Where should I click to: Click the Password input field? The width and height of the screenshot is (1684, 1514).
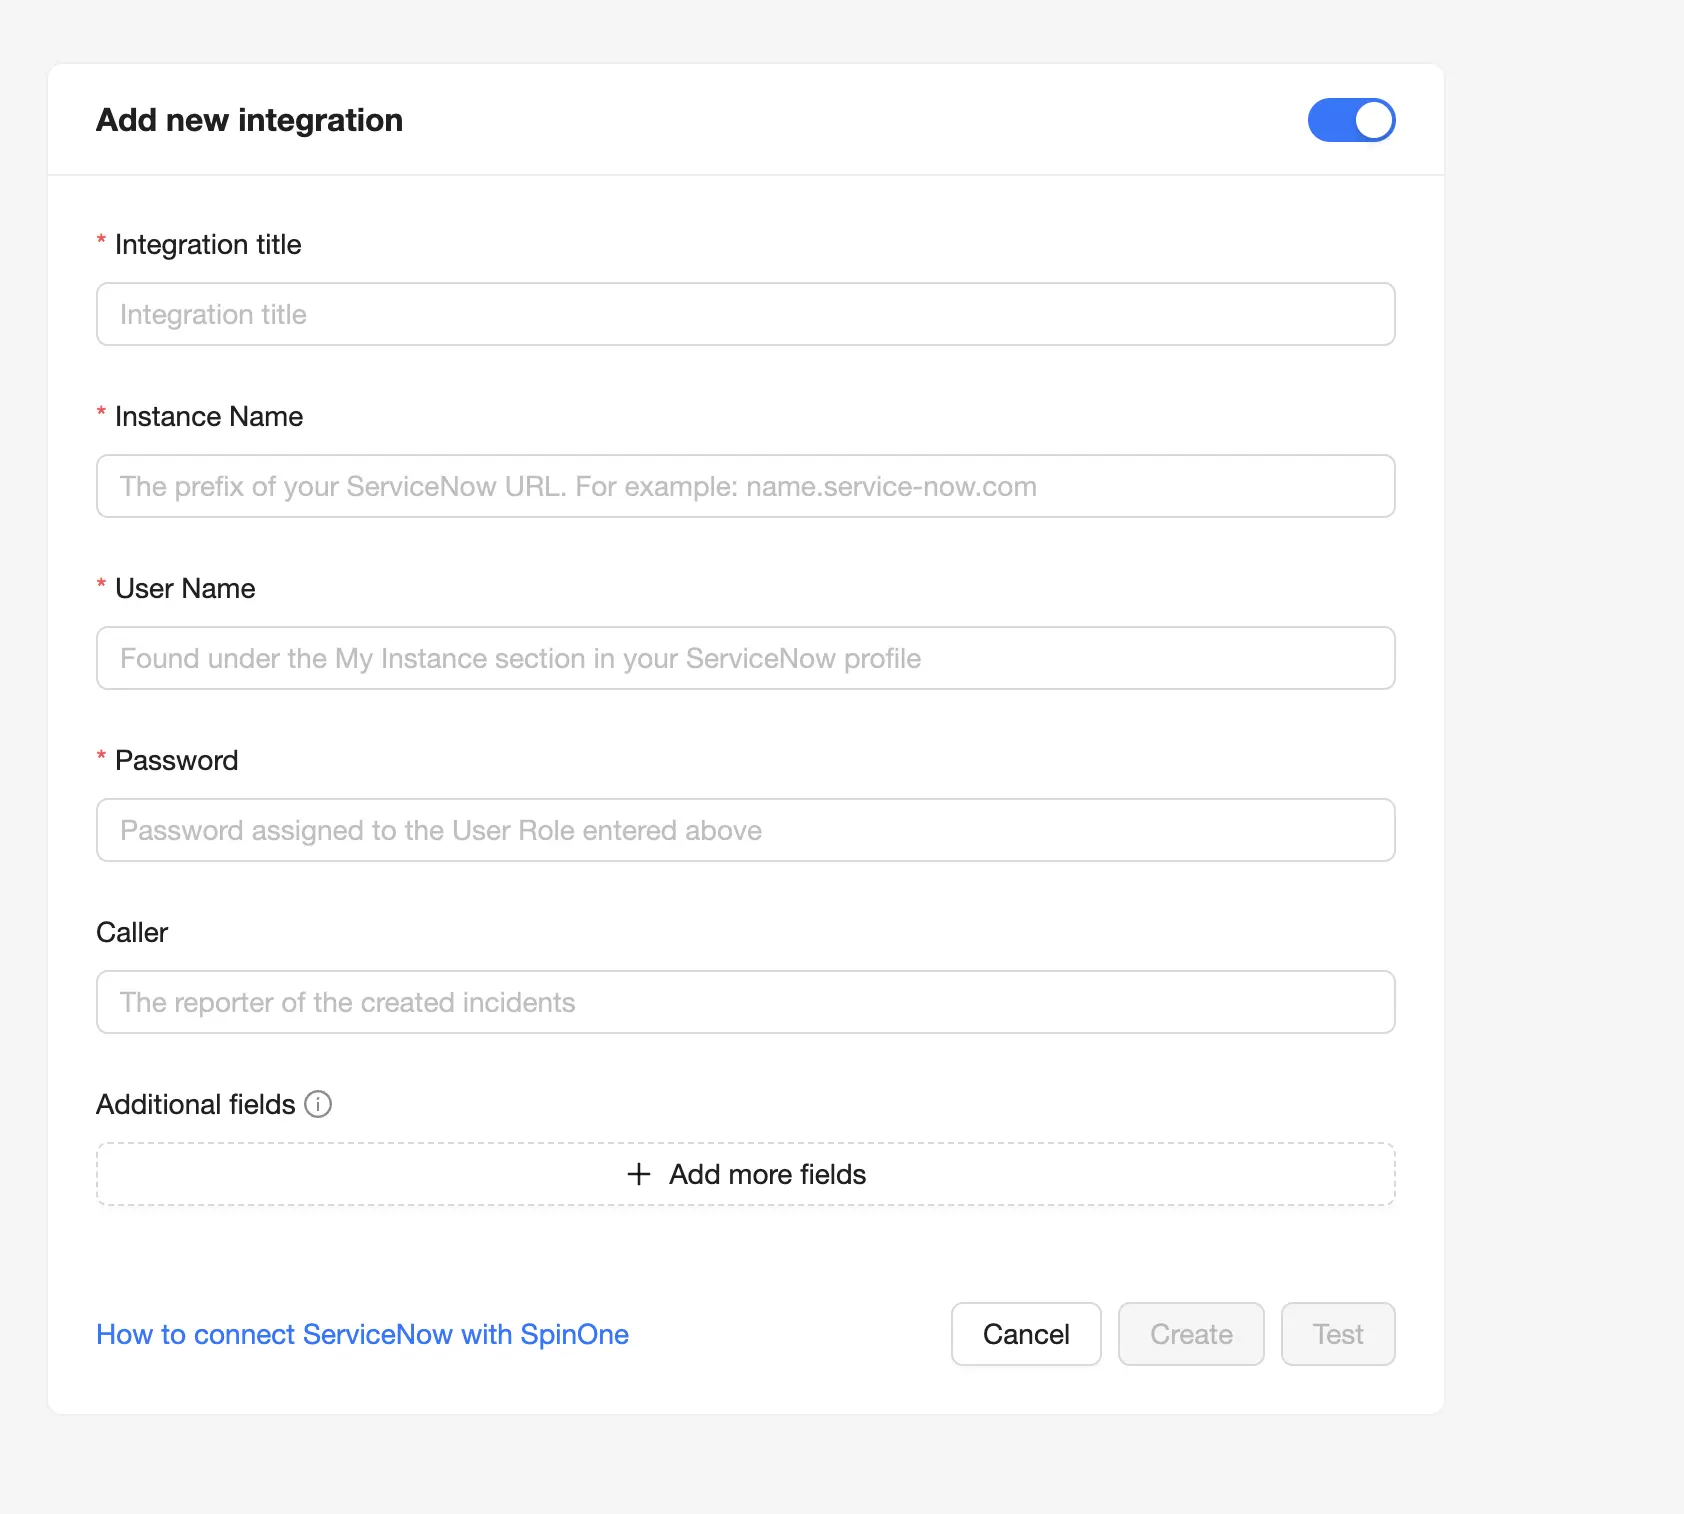tap(744, 830)
